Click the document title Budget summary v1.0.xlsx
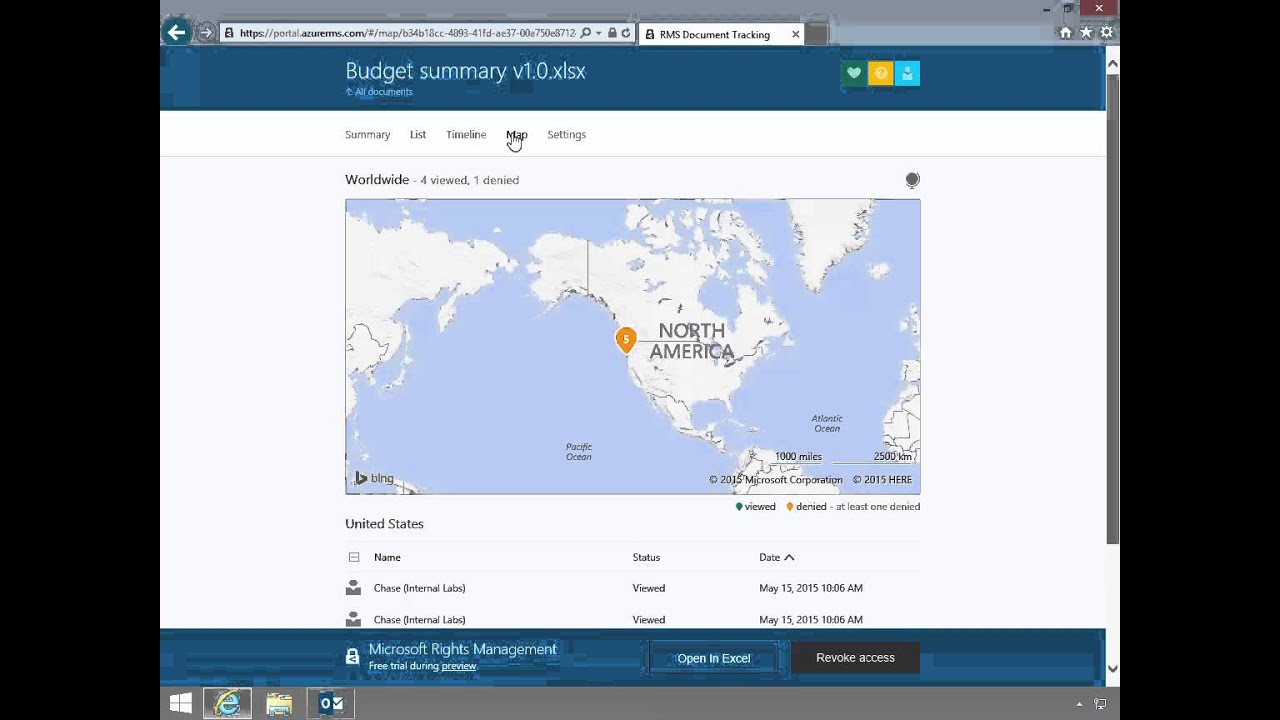The width and height of the screenshot is (1280, 720). [x=465, y=71]
